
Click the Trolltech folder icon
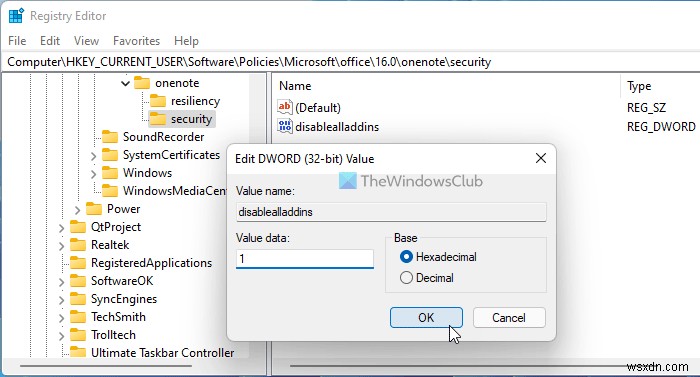[78, 334]
